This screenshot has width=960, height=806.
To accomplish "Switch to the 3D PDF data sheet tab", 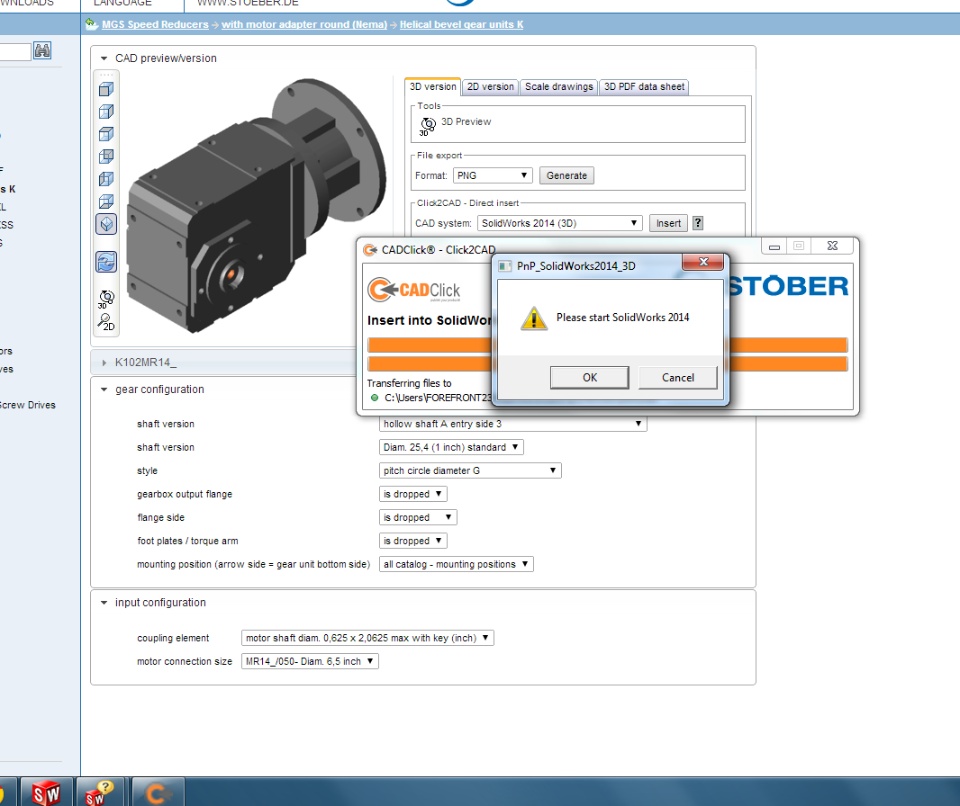I will (x=644, y=87).
